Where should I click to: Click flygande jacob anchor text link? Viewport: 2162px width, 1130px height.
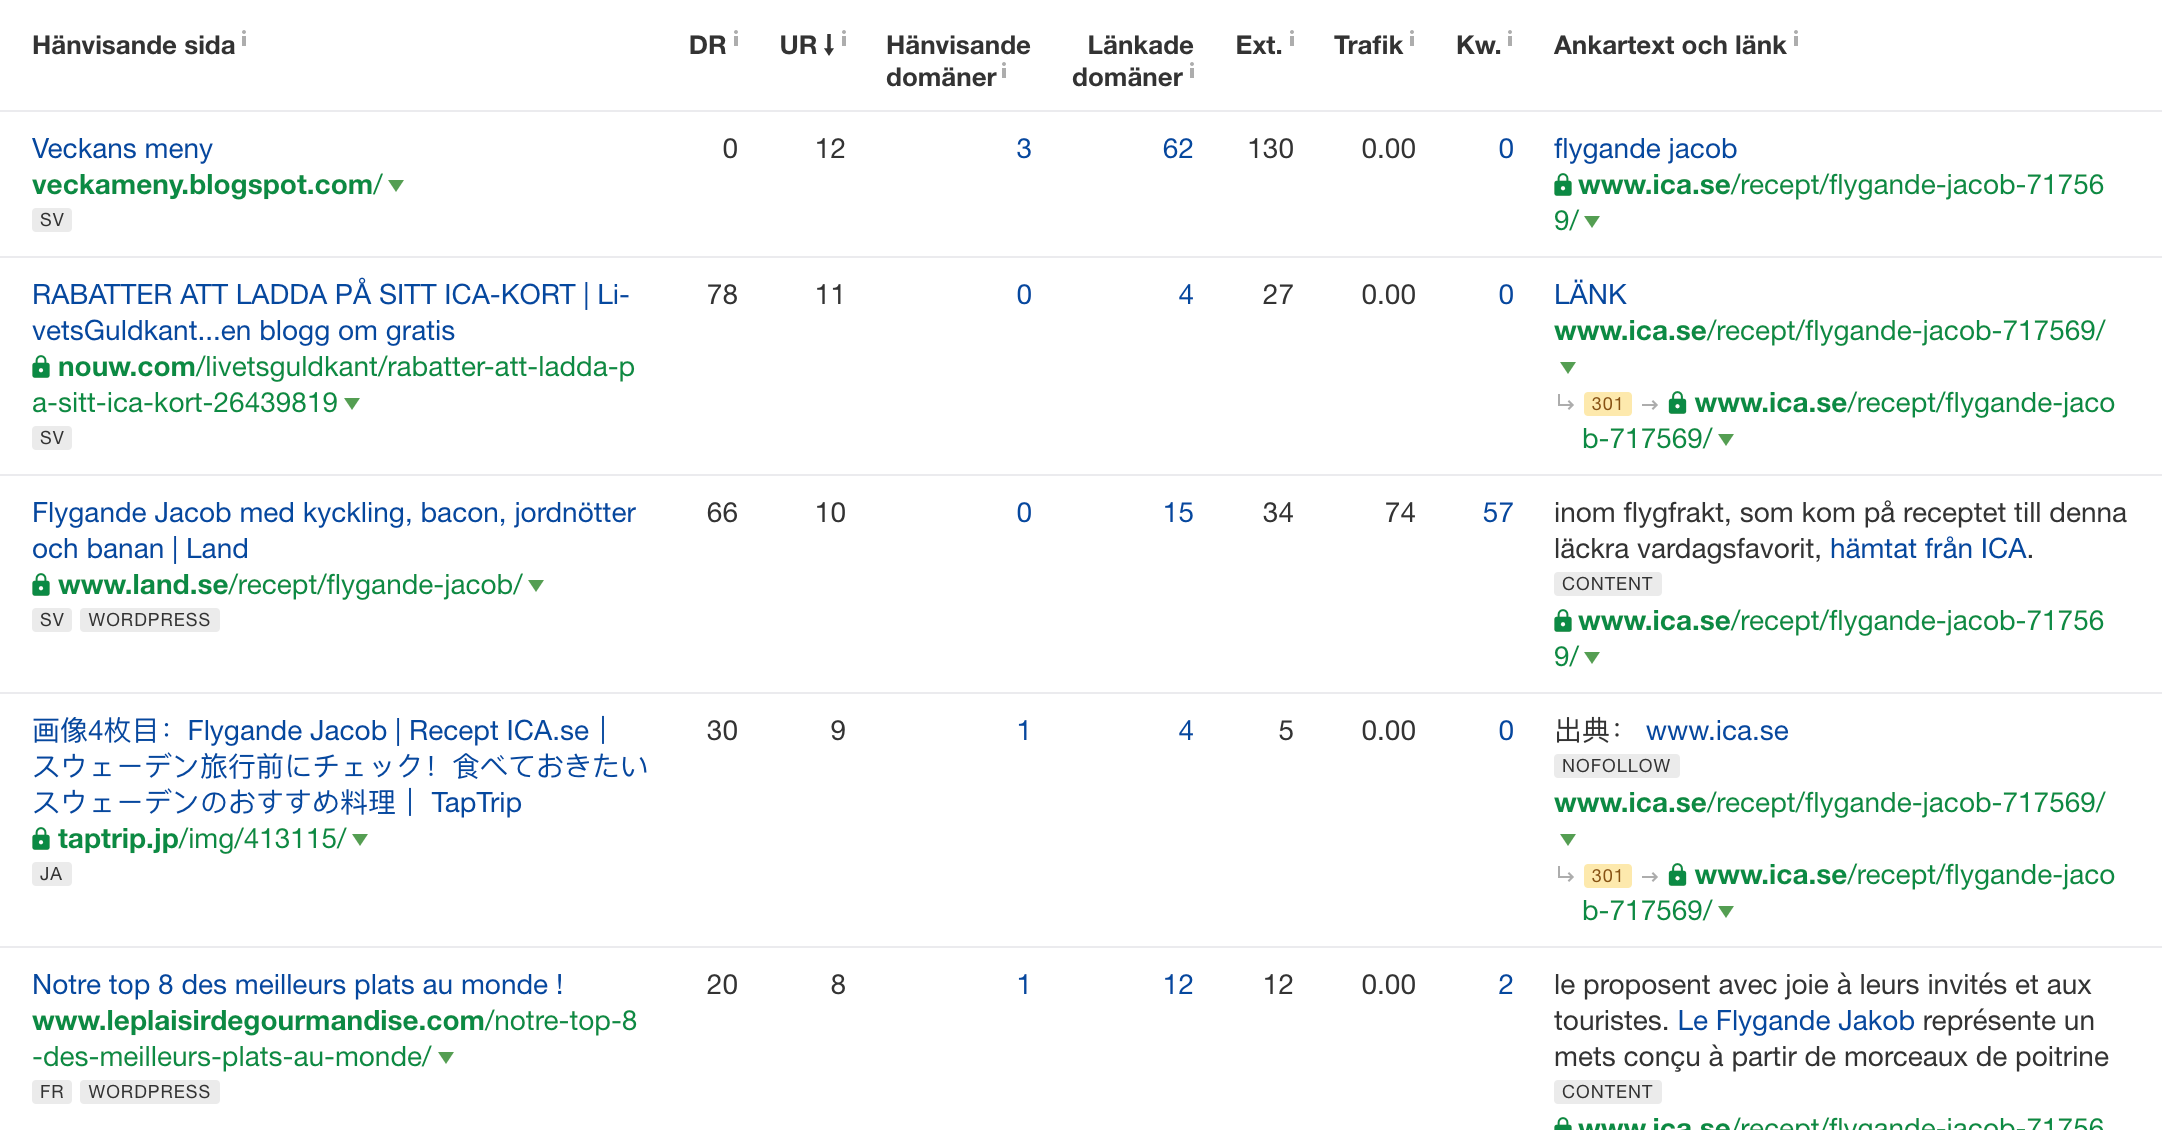click(x=1645, y=148)
